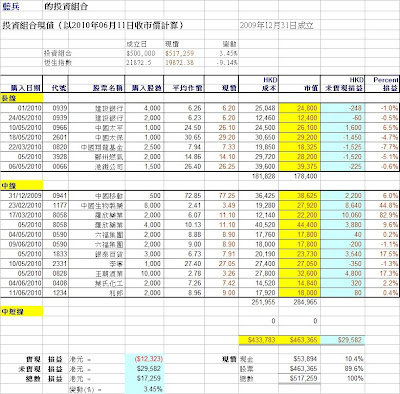Select current price cell 77.25
This screenshot has width=400, height=394.
pos(222,196)
